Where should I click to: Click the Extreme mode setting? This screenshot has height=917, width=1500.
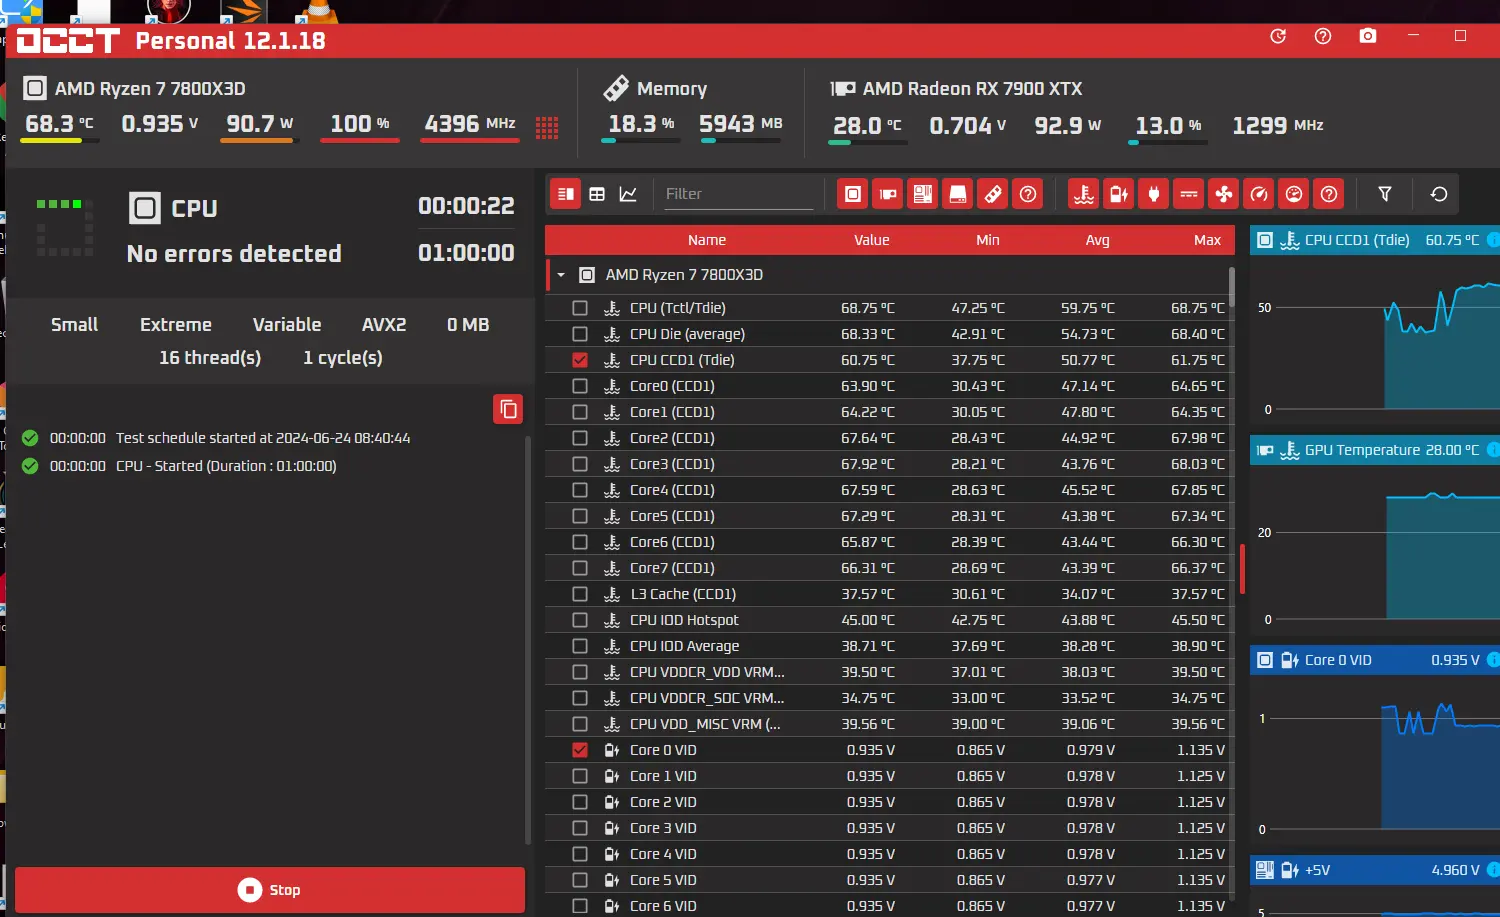pyautogui.click(x=176, y=325)
